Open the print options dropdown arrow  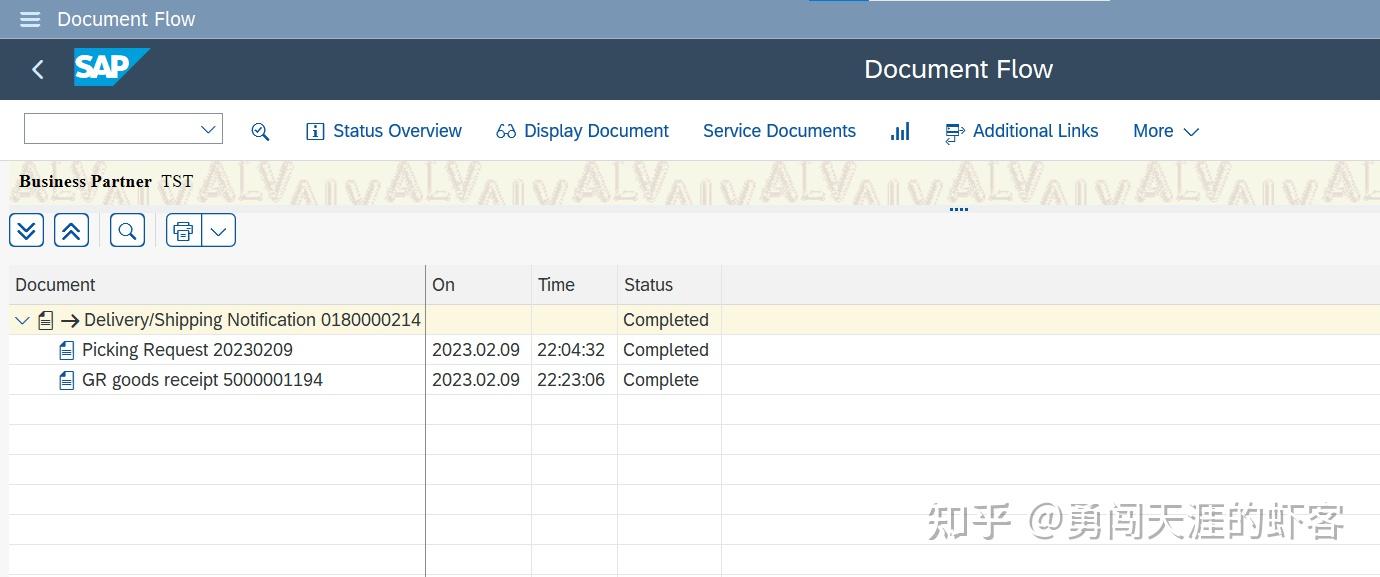(x=218, y=230)
